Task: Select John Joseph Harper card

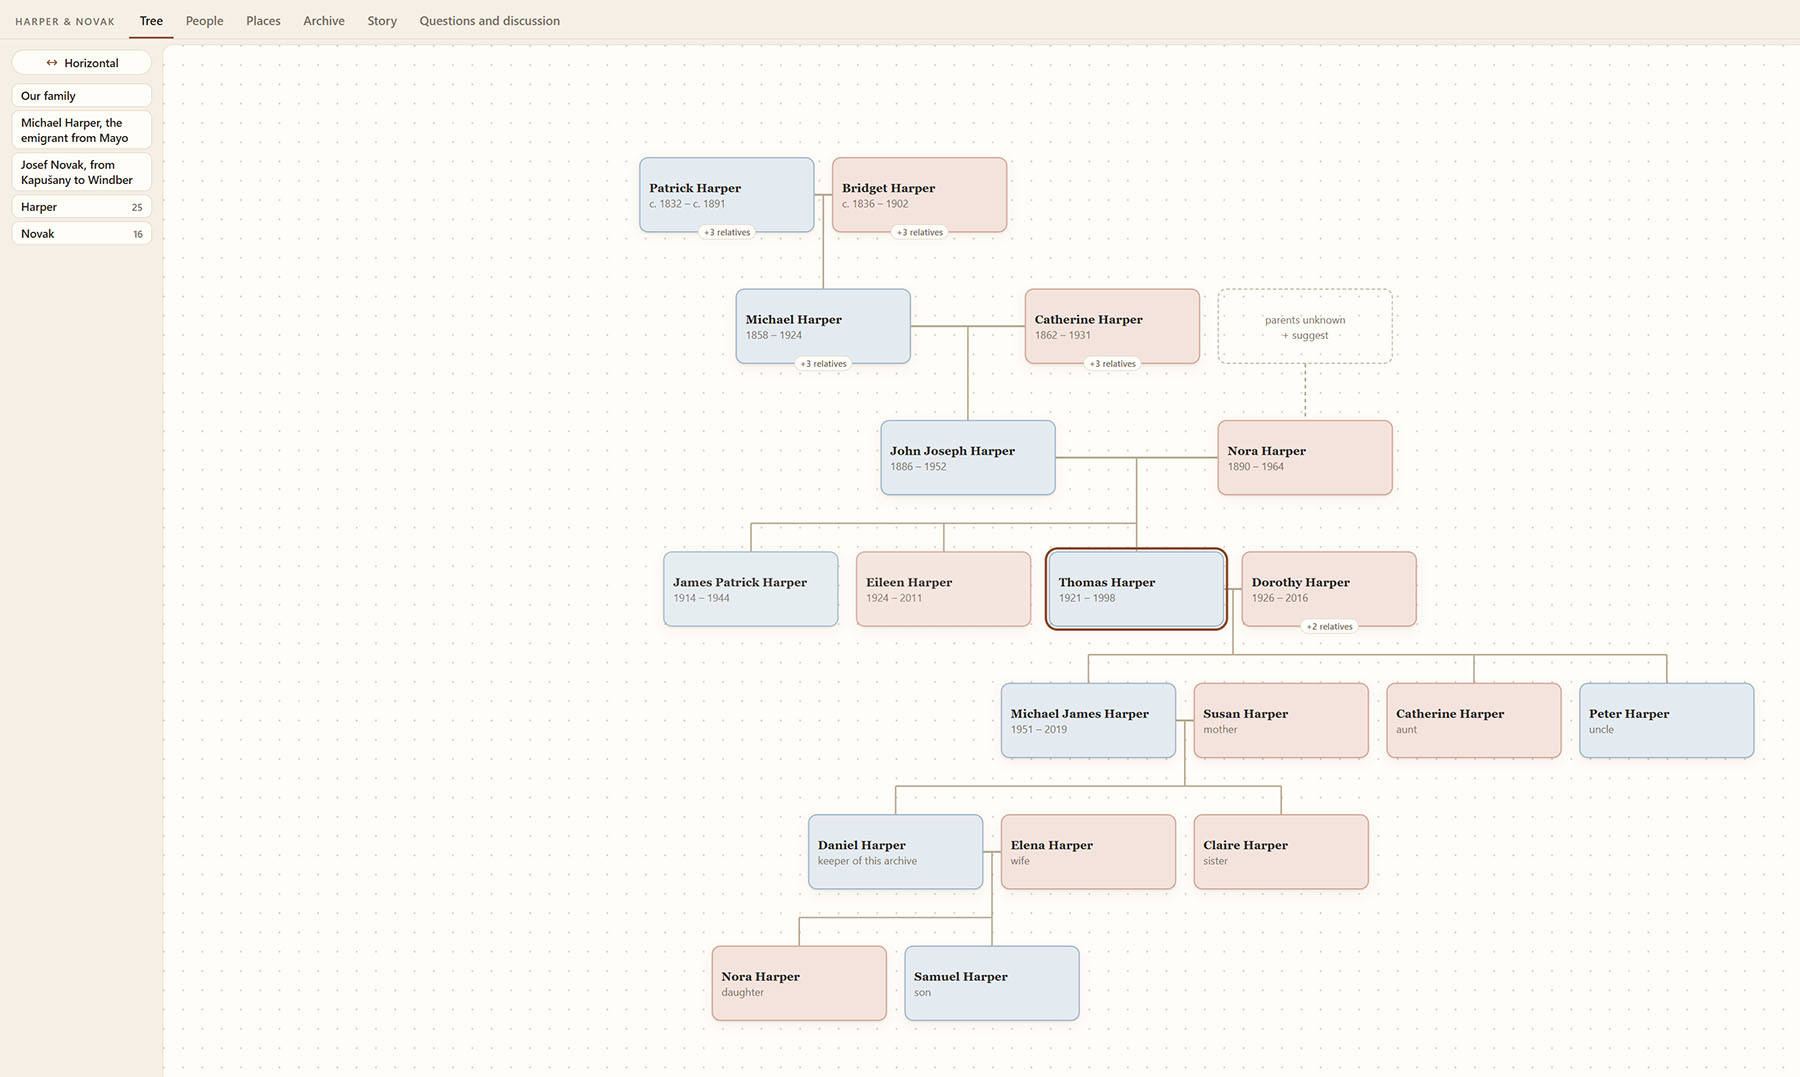Action: pos(968,458)
